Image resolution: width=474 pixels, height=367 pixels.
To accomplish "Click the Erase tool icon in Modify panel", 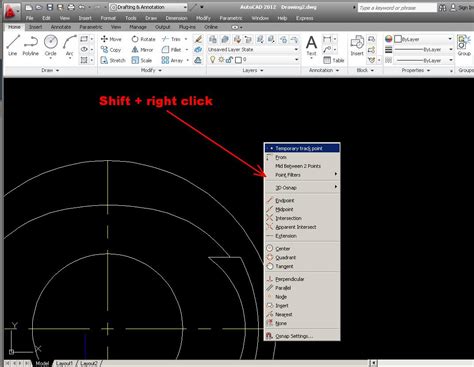I will 198,39.
